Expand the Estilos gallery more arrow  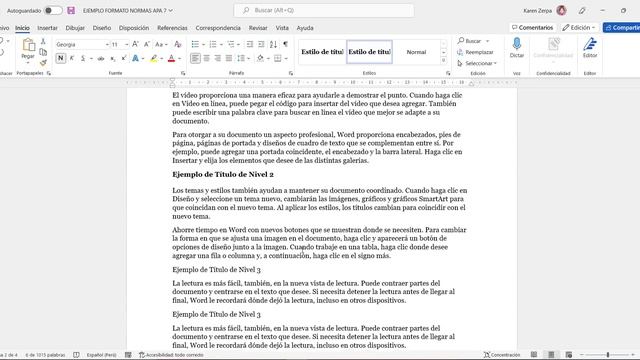[444, 60]
